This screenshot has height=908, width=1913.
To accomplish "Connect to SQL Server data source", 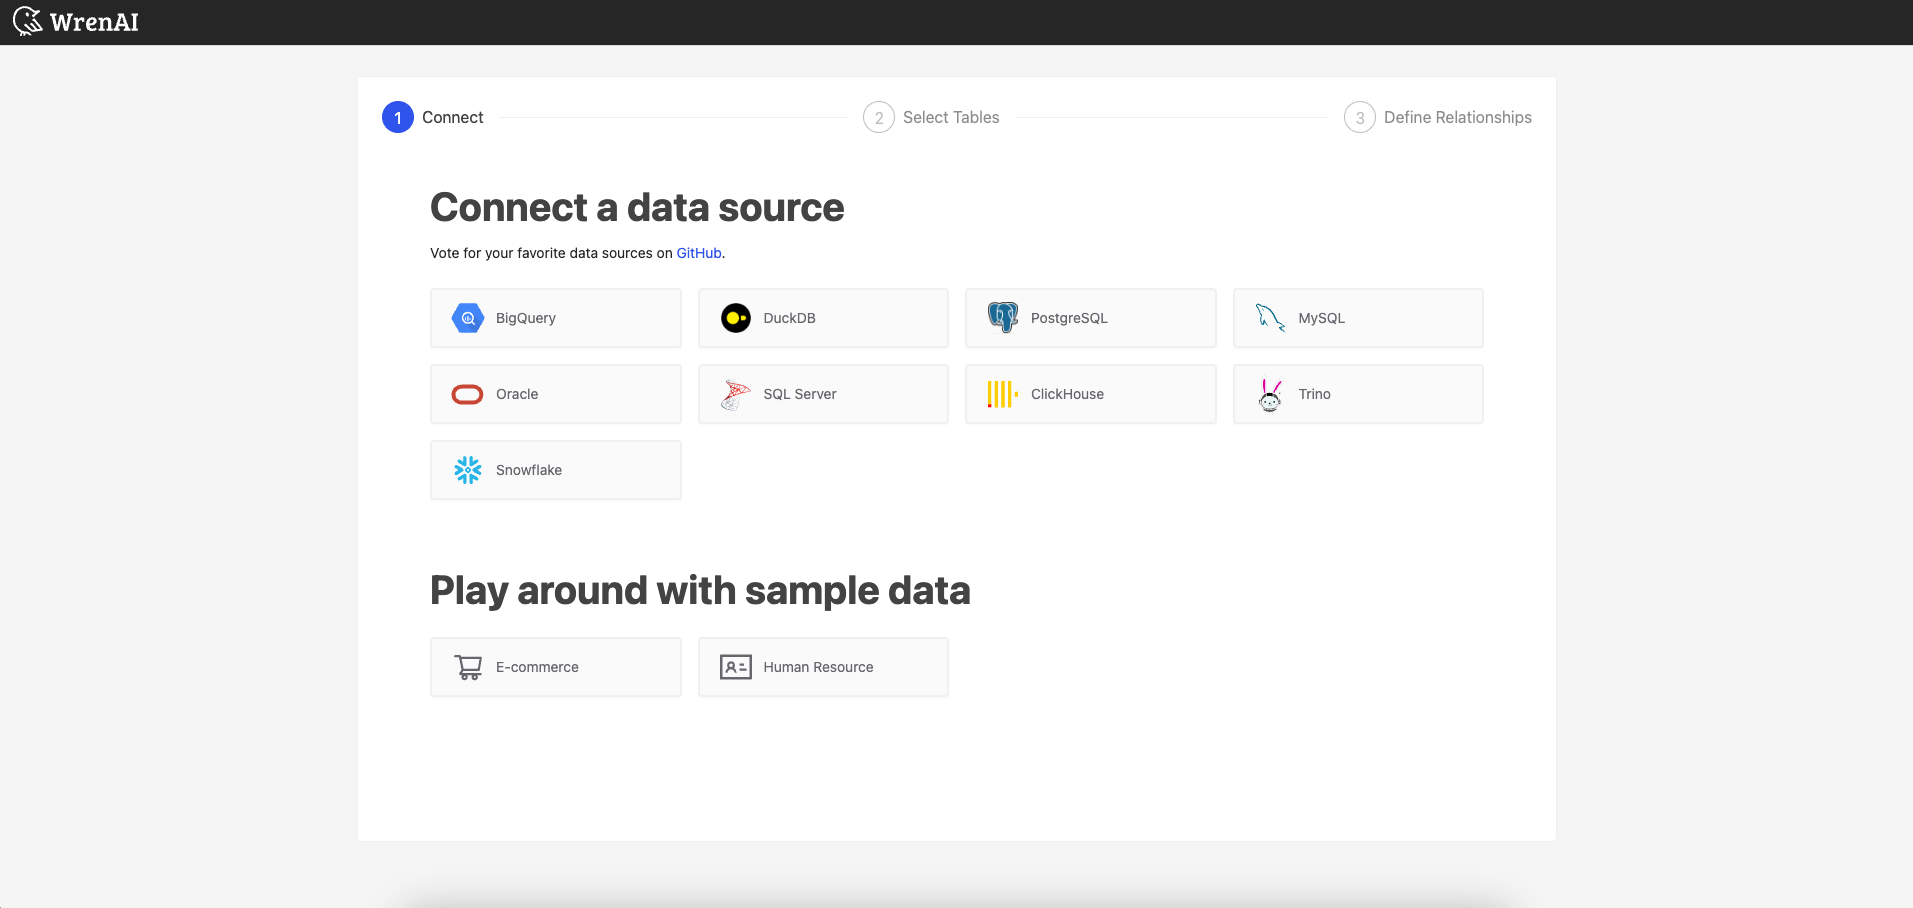I will tap(823, 394).
